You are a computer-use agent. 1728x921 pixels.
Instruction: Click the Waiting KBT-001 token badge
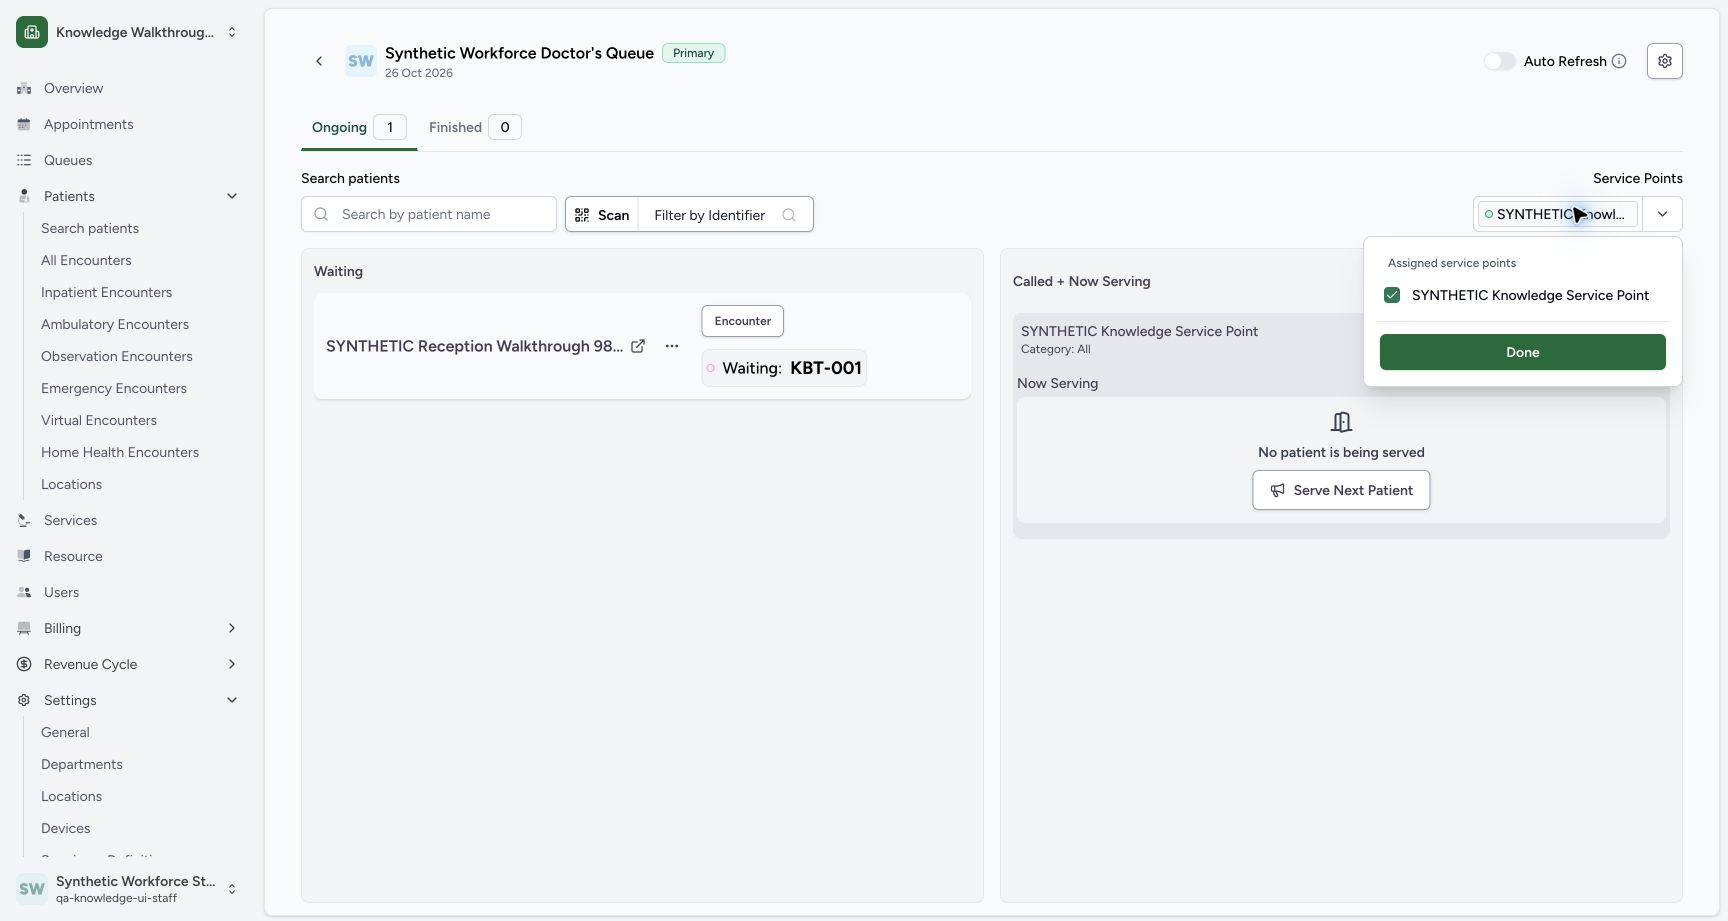(784, 368)
